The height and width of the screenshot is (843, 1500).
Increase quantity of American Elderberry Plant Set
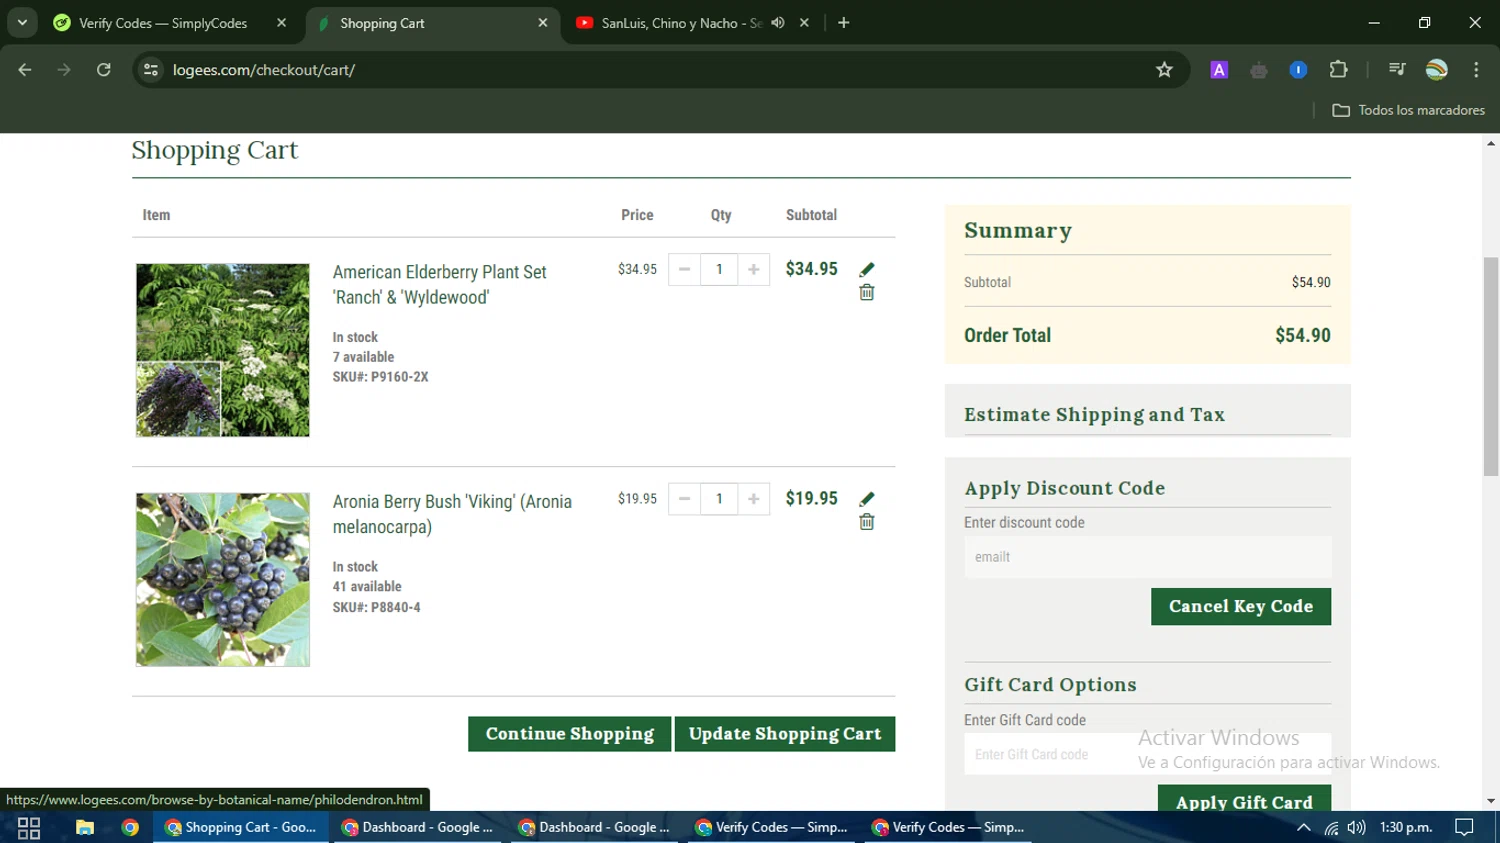point(754,269)
